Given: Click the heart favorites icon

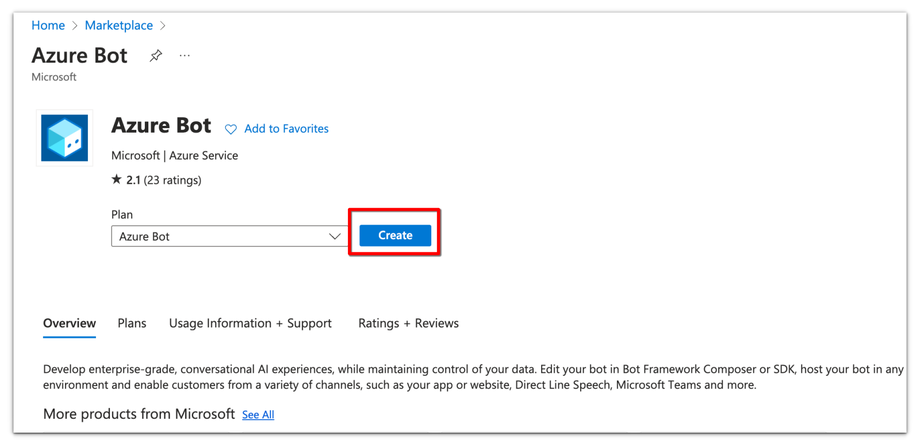Looking at the screenshot, I should click(231, 129).
